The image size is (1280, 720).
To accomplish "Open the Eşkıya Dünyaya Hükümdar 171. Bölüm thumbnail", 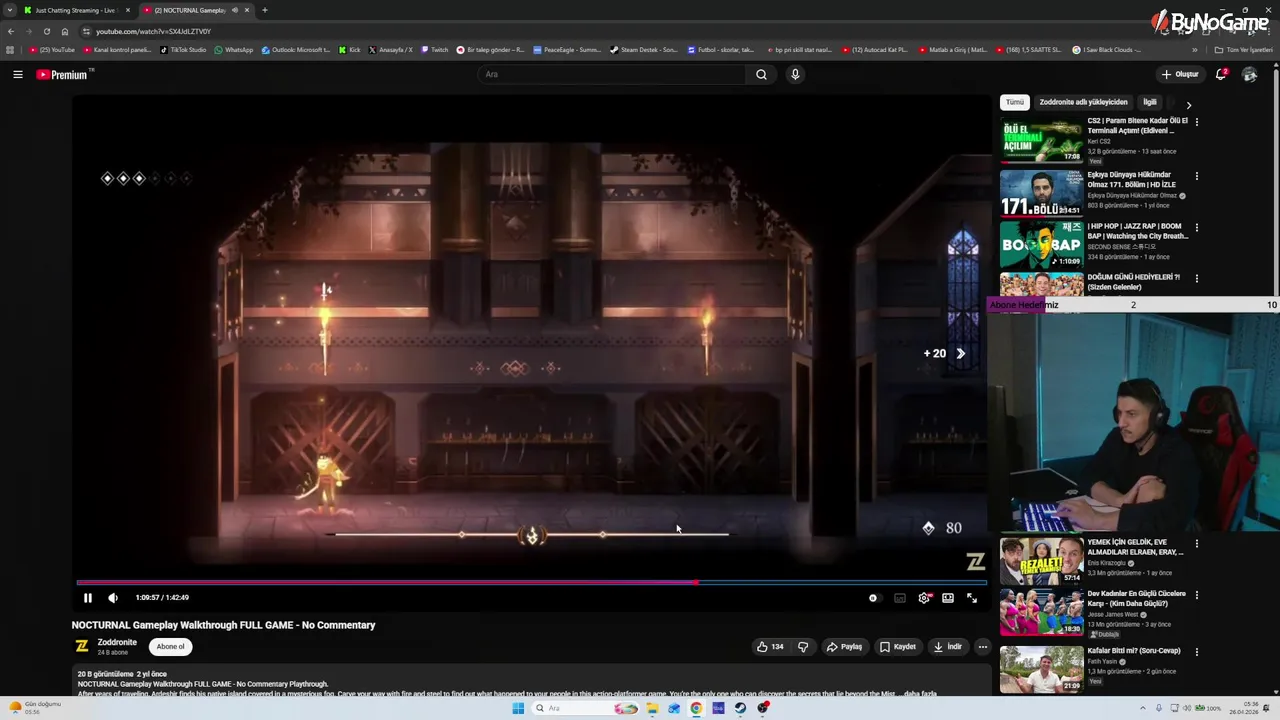I will point(1041,193).
